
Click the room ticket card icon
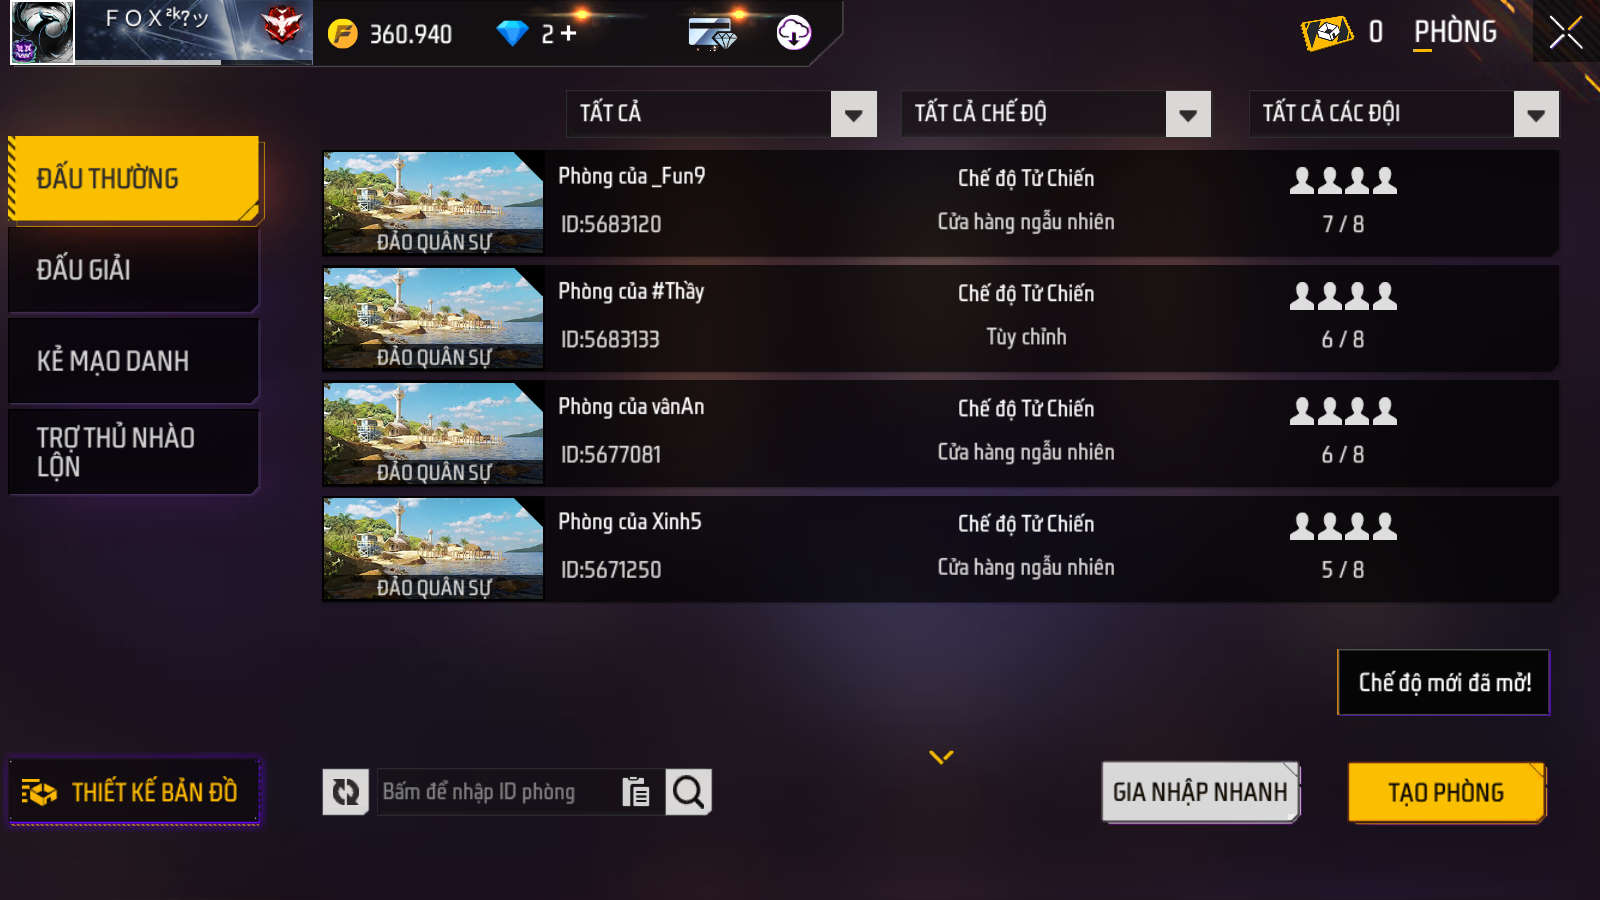click(1327, 33)
